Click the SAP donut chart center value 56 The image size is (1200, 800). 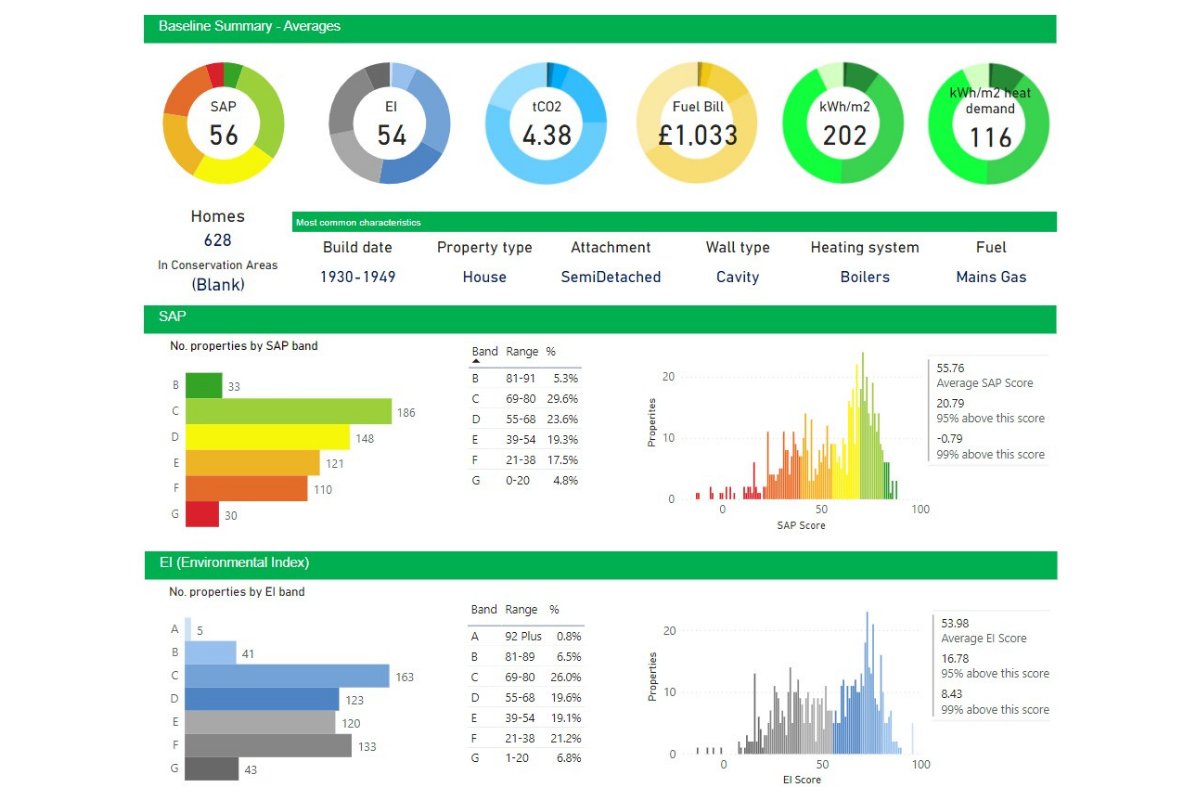(224, 135)
